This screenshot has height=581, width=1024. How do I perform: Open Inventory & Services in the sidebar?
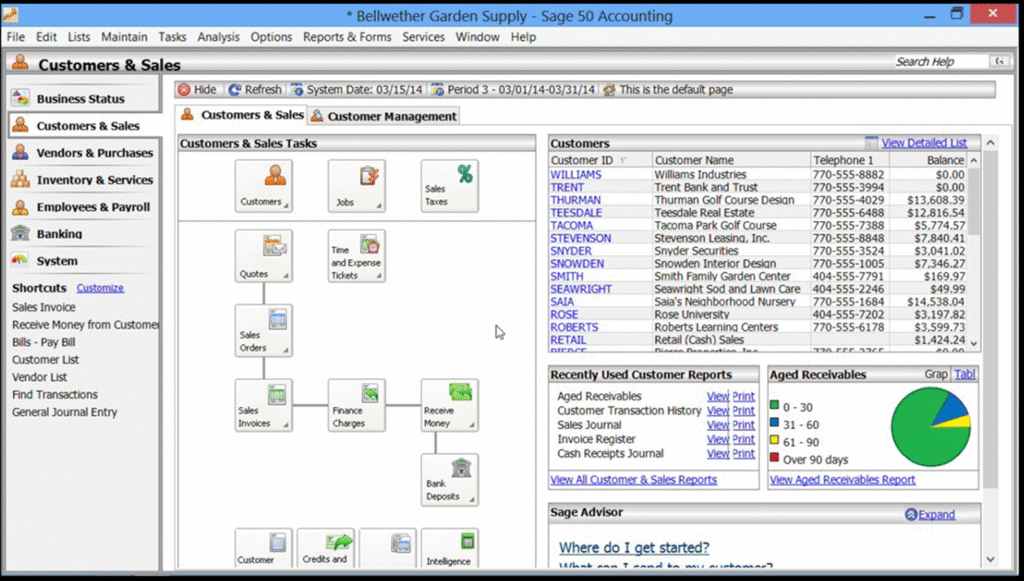[84, 180]
